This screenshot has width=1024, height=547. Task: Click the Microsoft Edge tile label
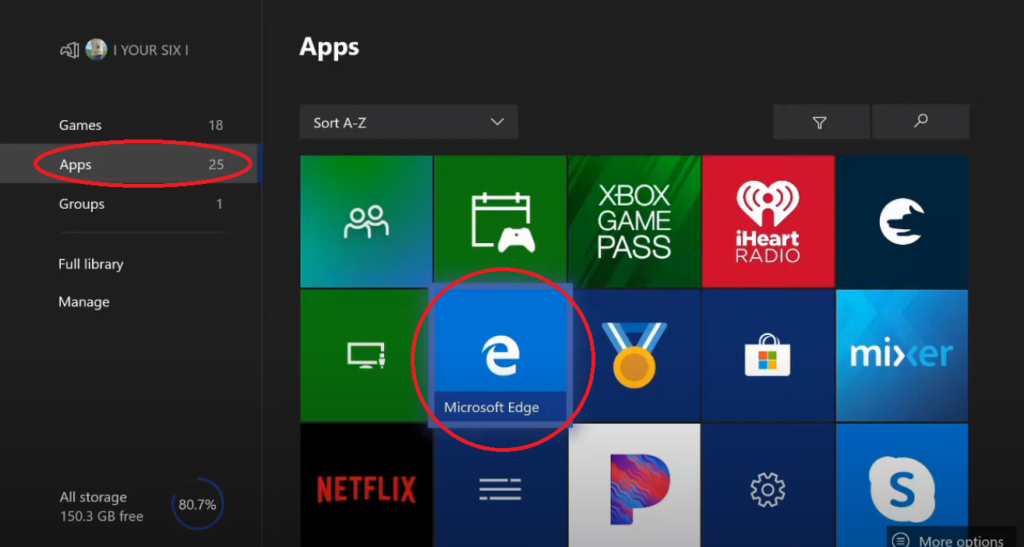coord(491,407)
